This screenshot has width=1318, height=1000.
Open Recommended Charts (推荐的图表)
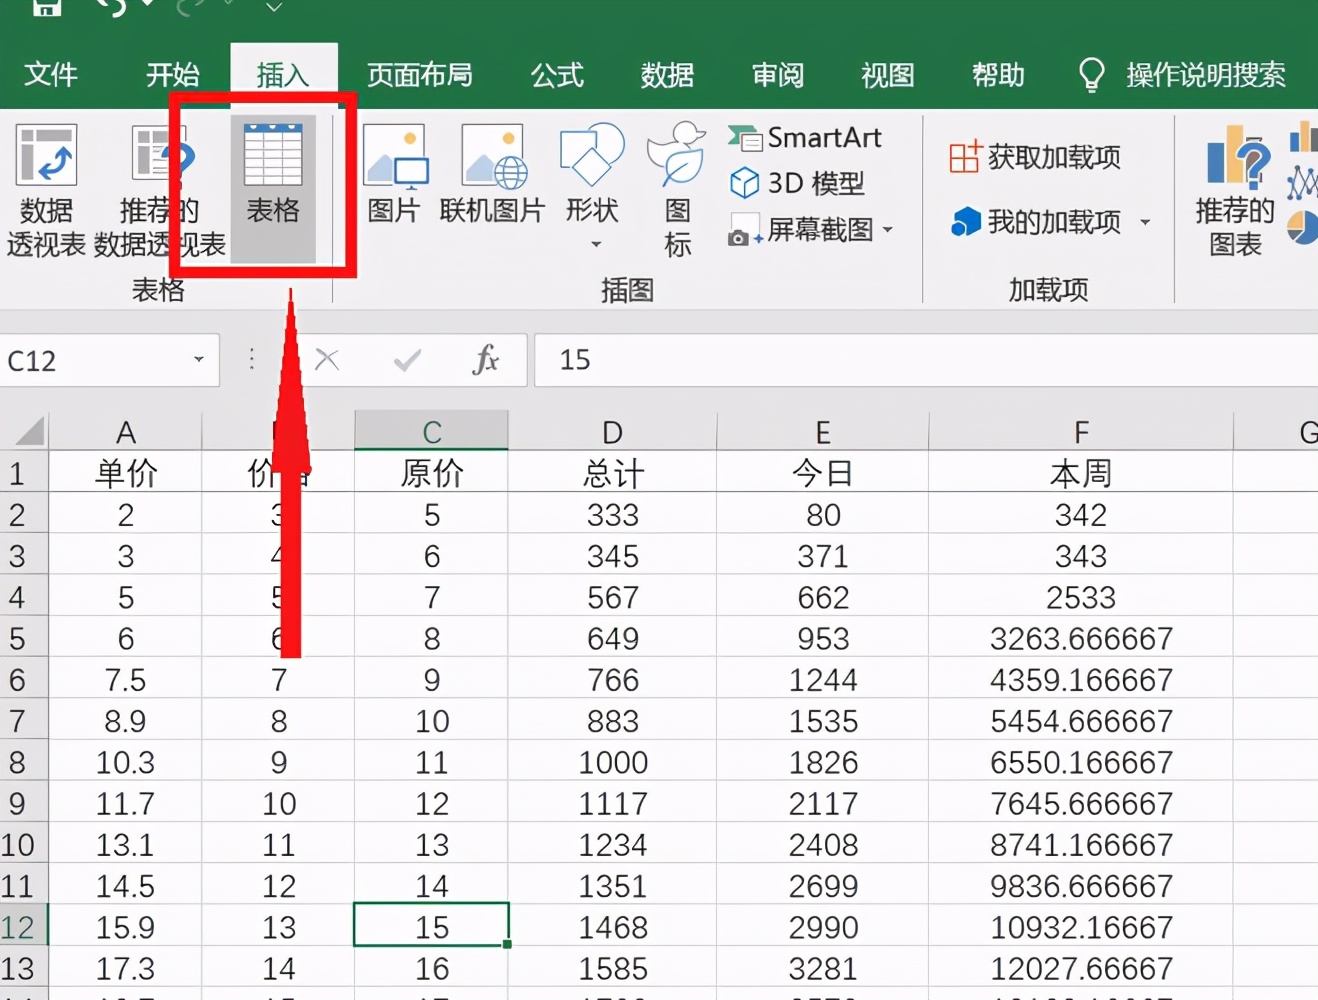click(x=1236, y=188)
